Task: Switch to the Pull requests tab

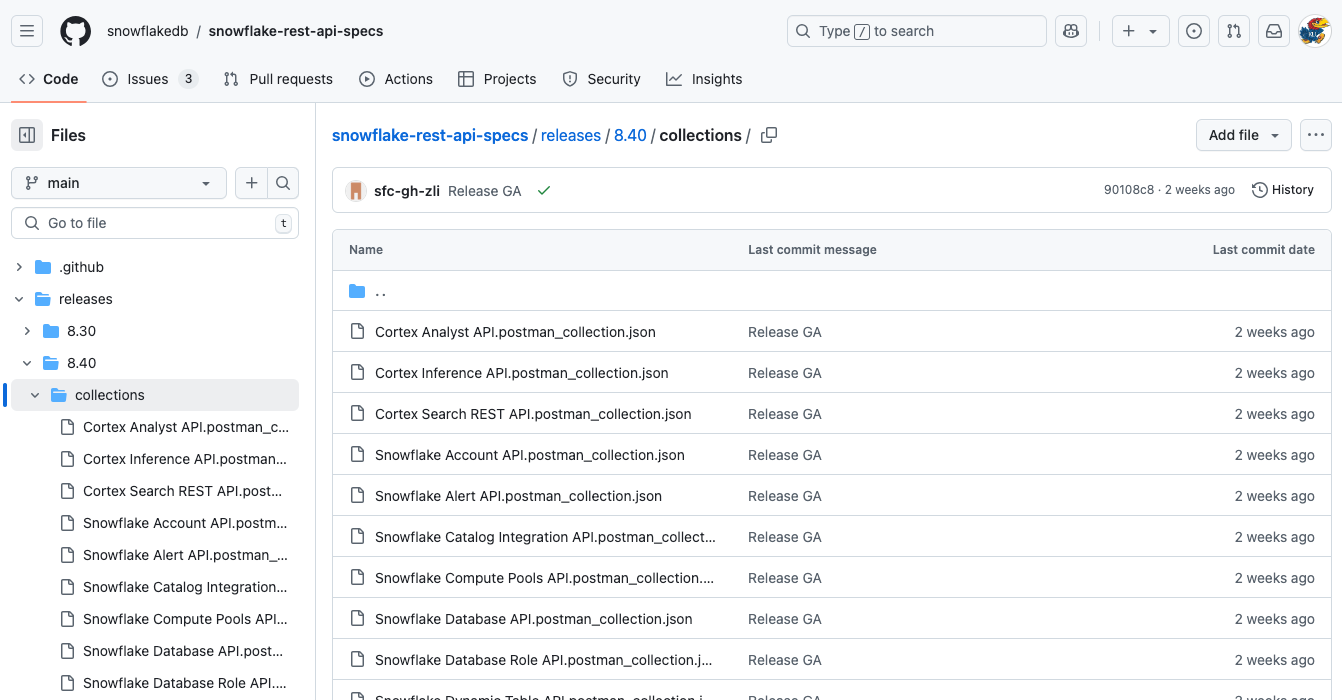Action: coord(278,79)
